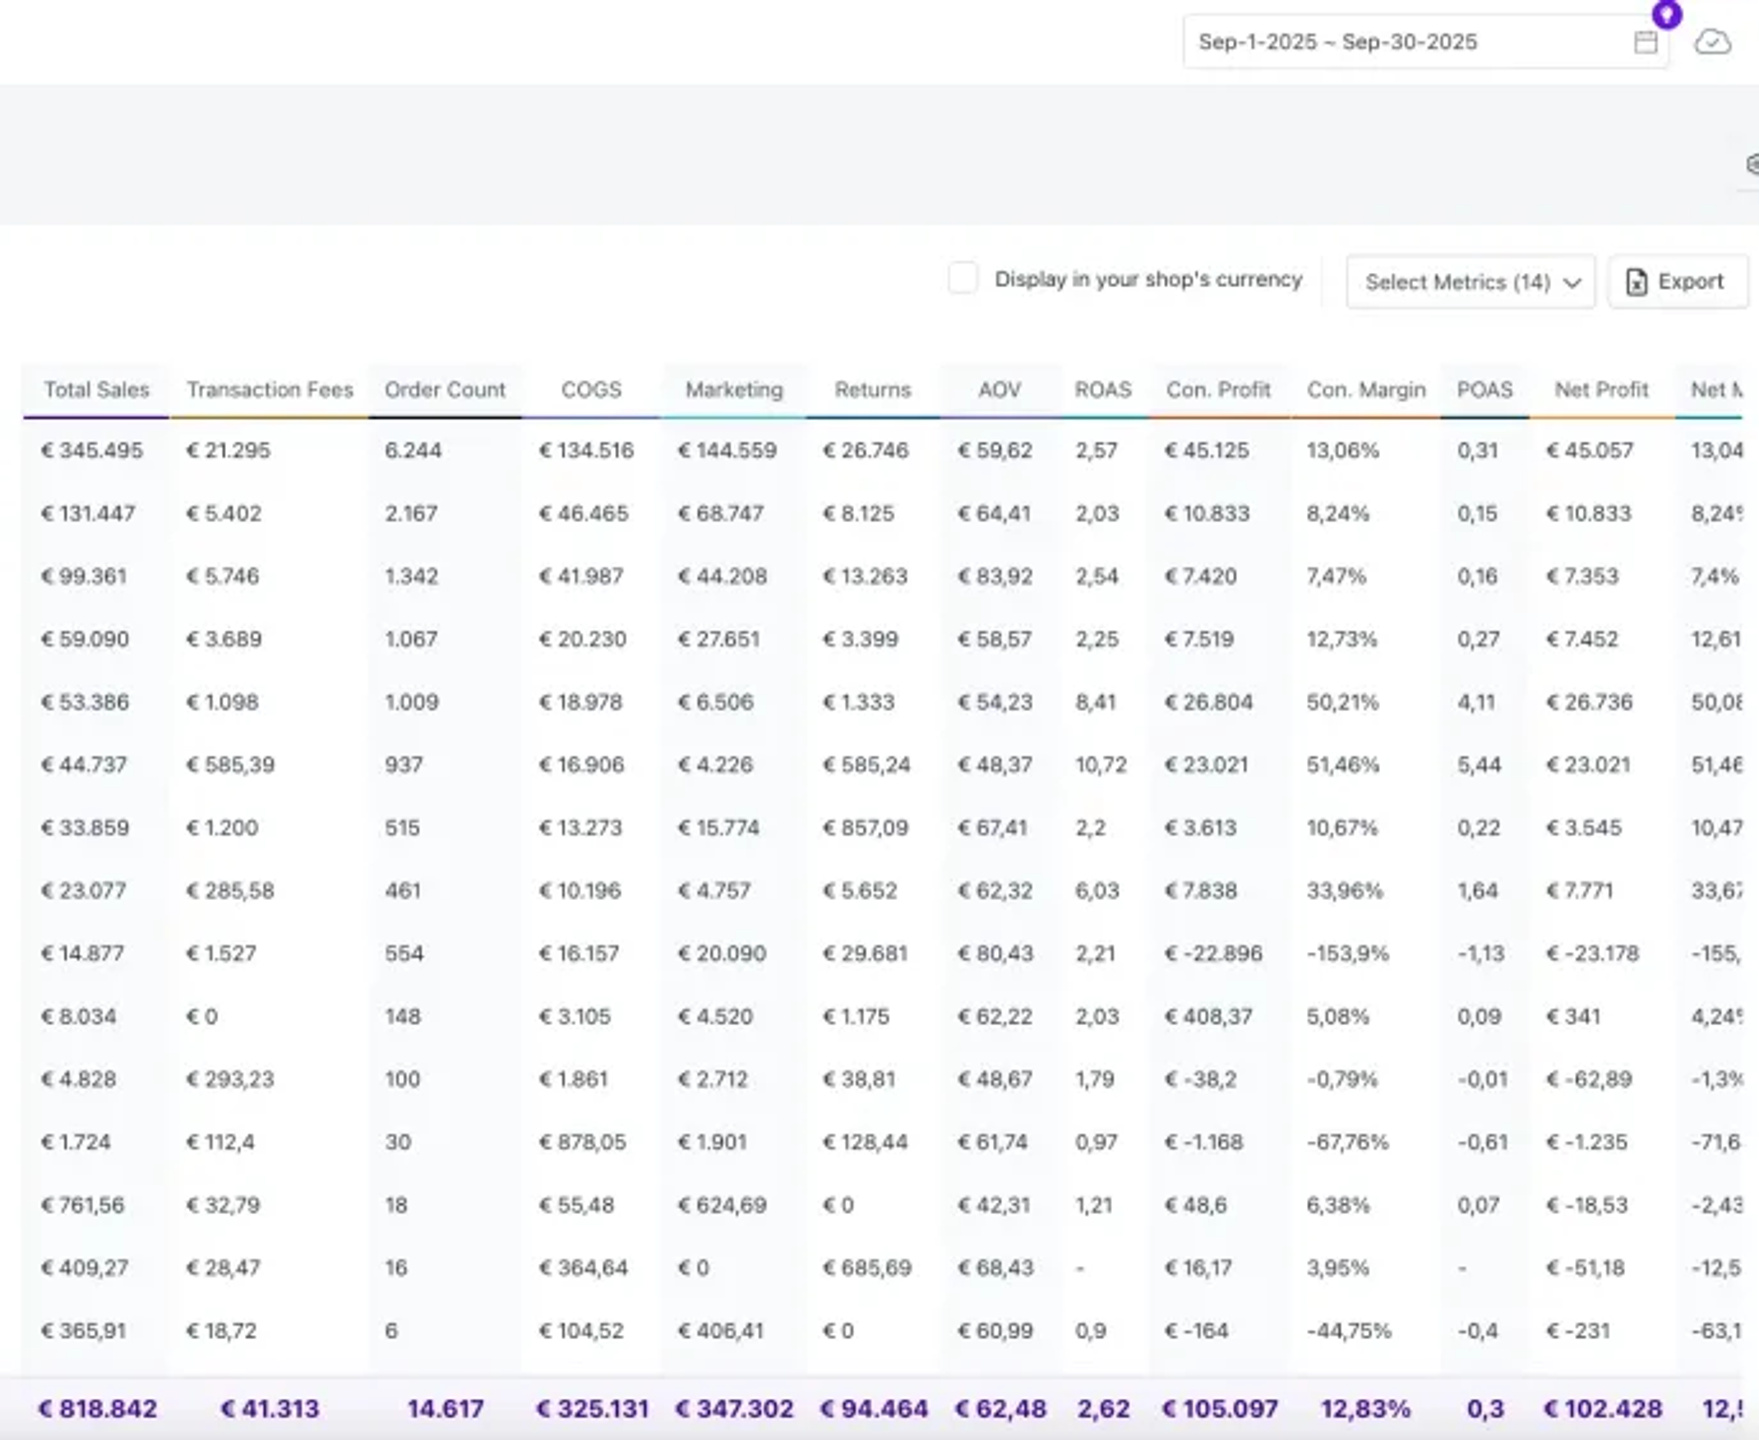Screen dimensions: 1759x1440
Task: Open the Select Metrics (14) dropdown
Action: [1470, 282]
